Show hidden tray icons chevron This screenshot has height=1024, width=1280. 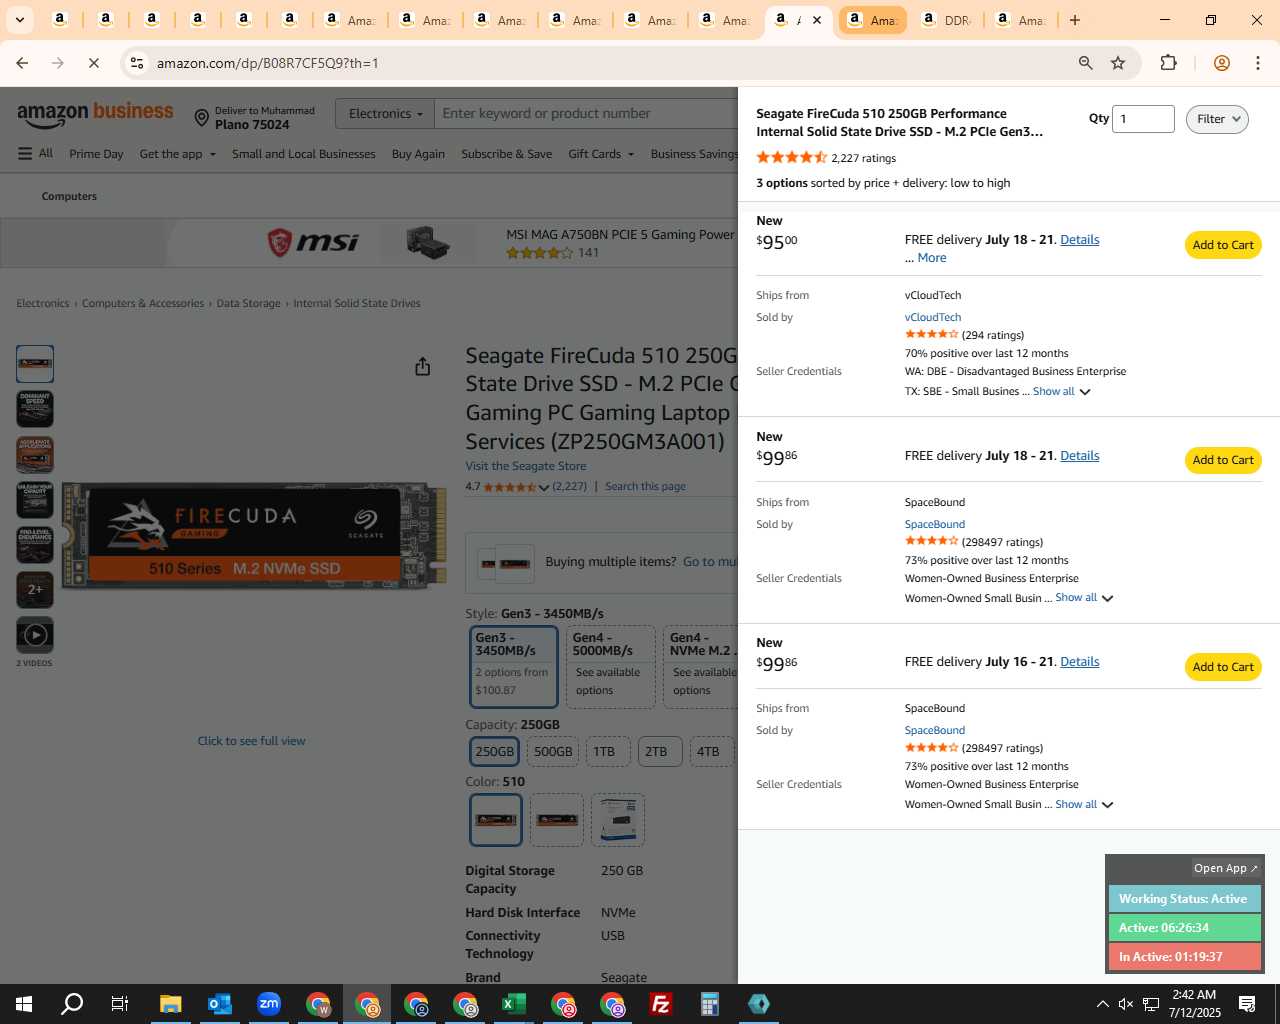click(x=1102, y=1004)
